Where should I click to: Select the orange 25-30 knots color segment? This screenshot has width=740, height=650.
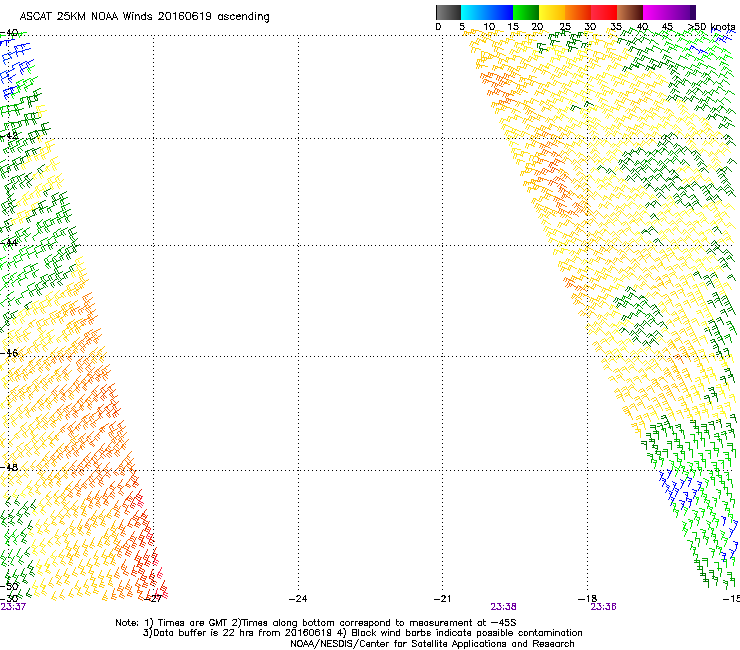click(x=578, y=12)
